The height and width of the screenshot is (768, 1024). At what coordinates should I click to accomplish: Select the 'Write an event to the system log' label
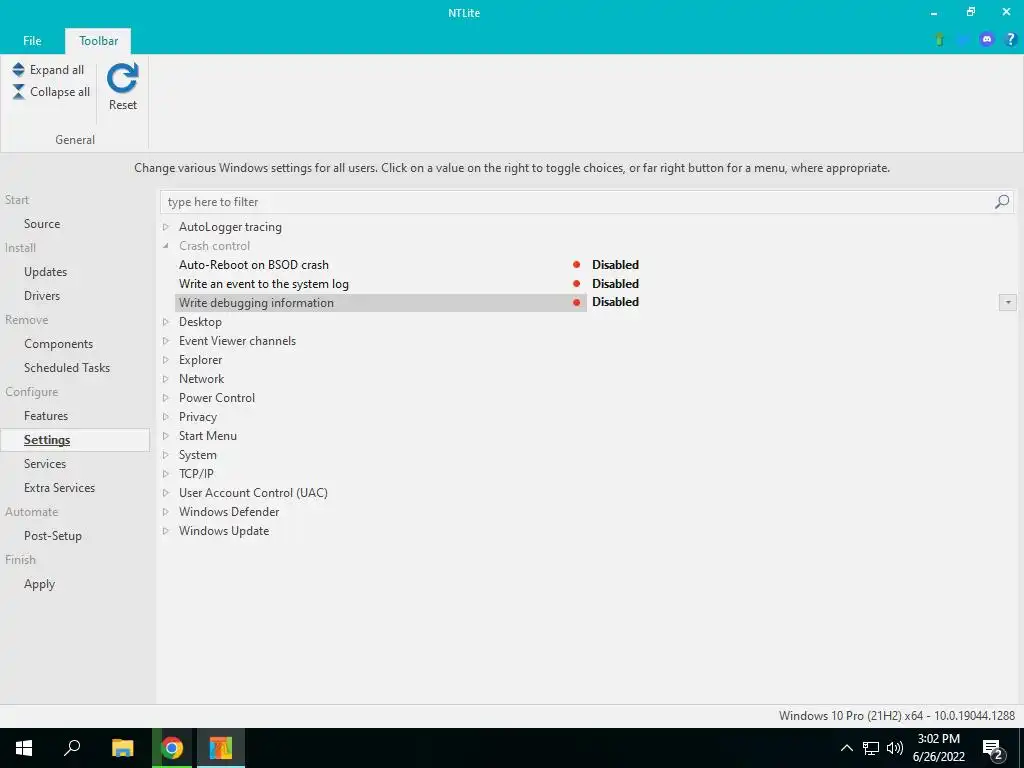point(264,283)
